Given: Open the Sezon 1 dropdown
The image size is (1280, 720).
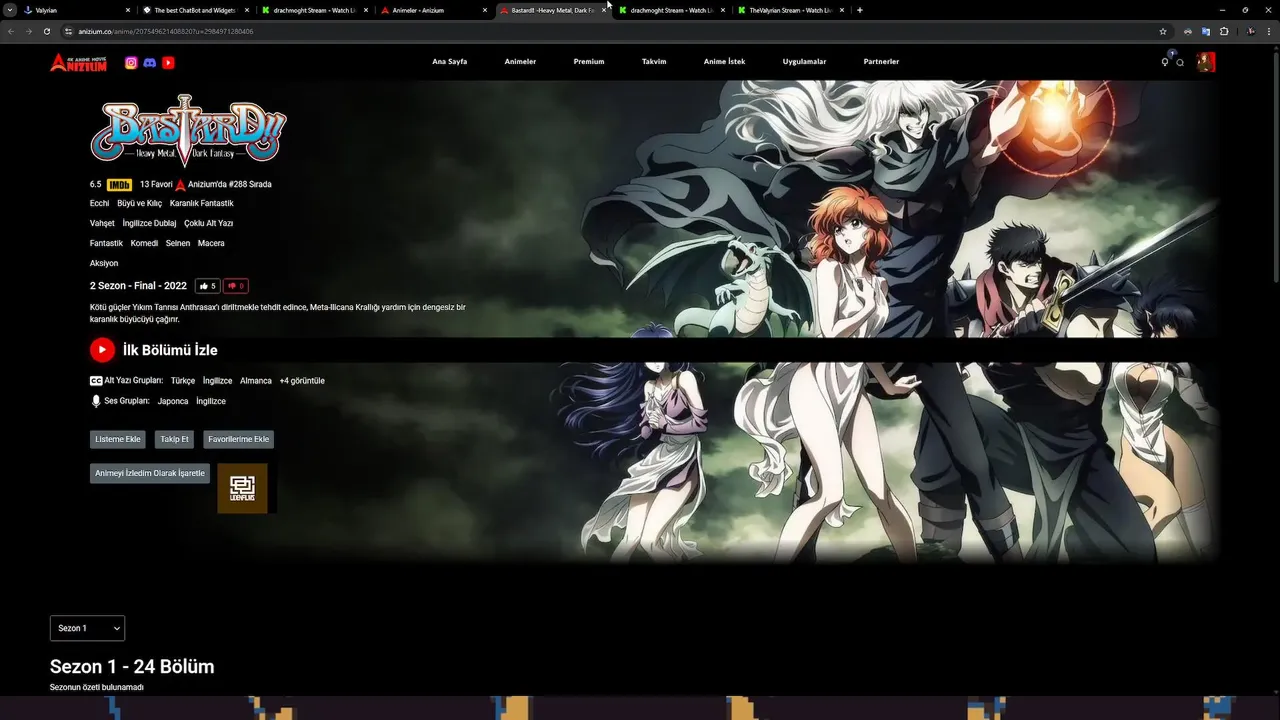Looking at the screenshot, I should (x=87, y=628).
